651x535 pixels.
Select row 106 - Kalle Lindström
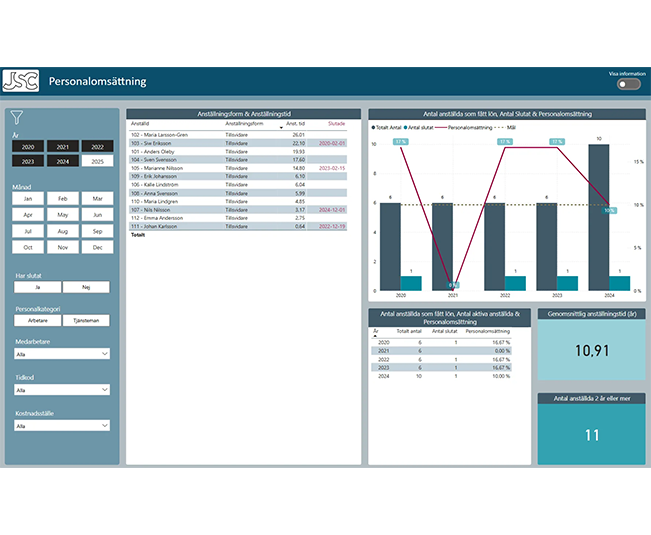[238, 185]
